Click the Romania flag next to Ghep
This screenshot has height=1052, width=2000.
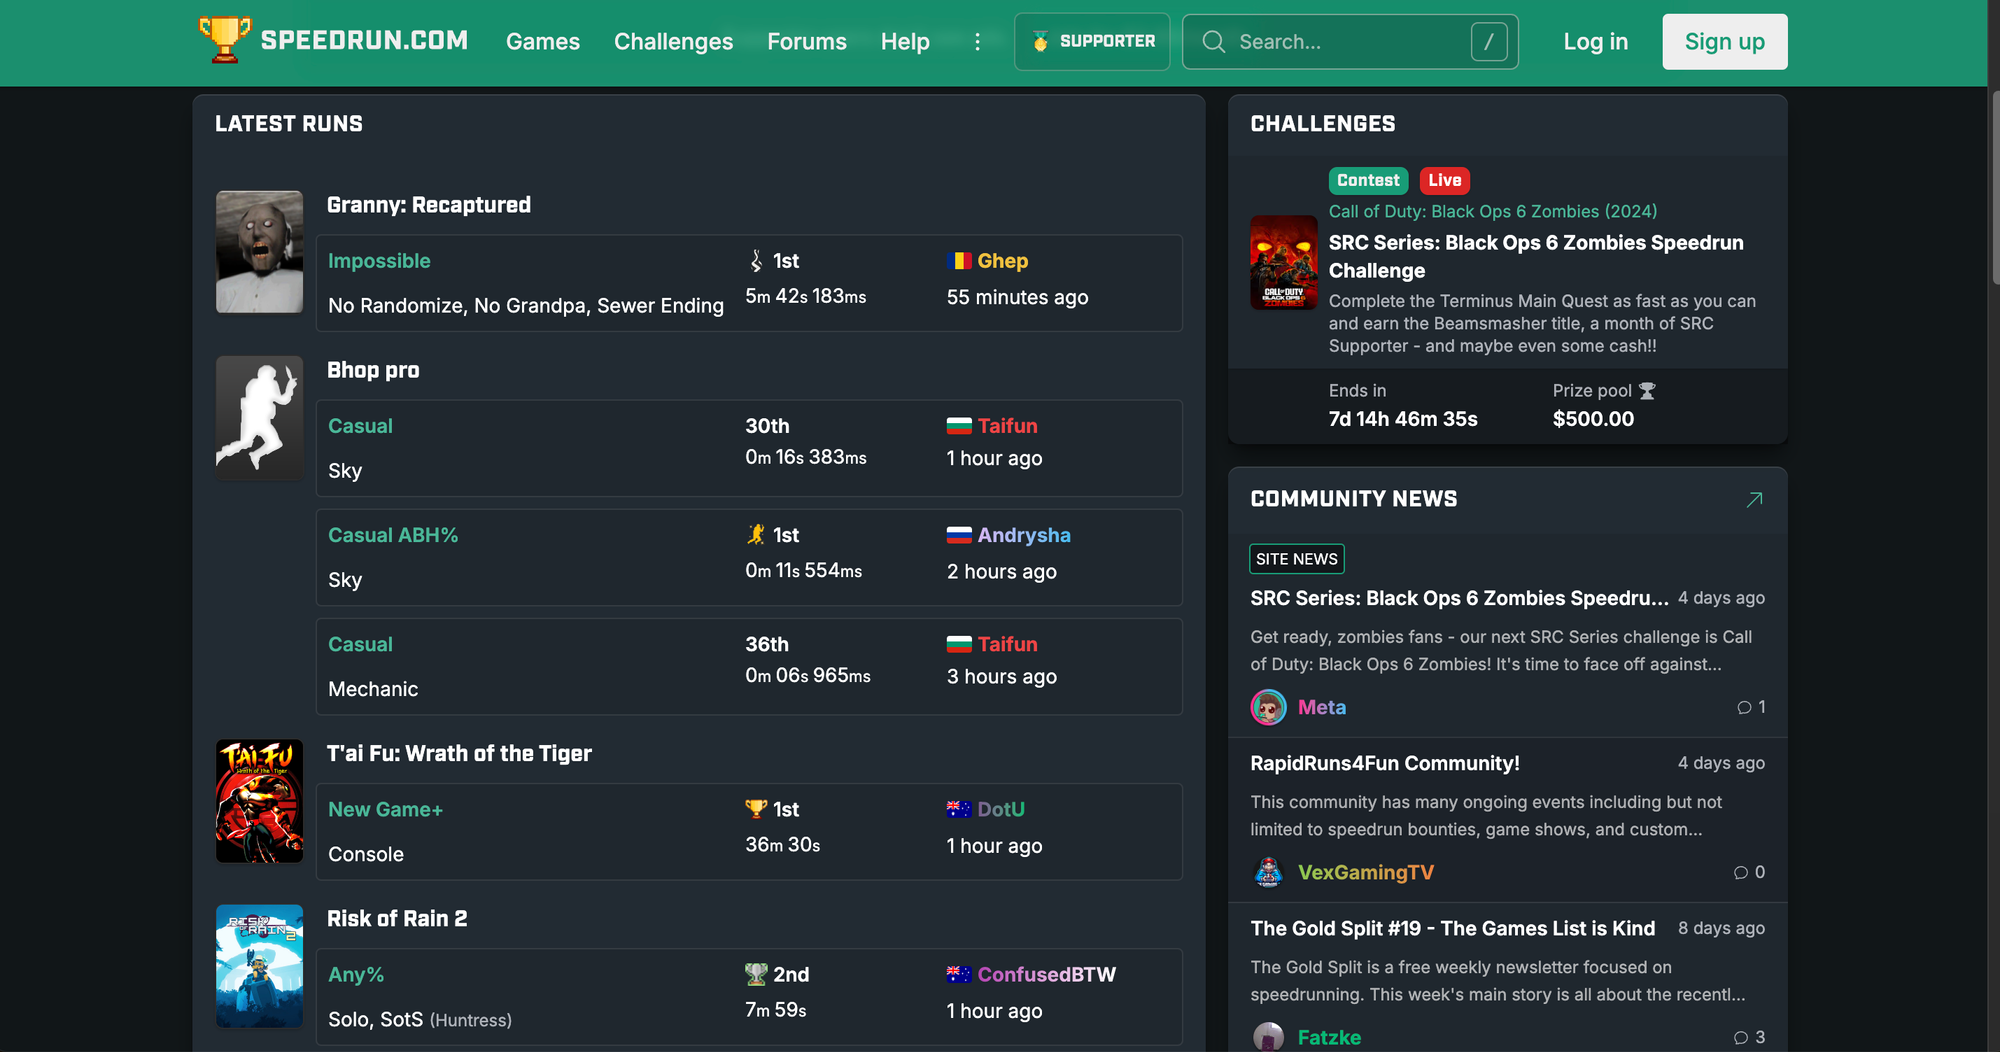click(959, 261)
